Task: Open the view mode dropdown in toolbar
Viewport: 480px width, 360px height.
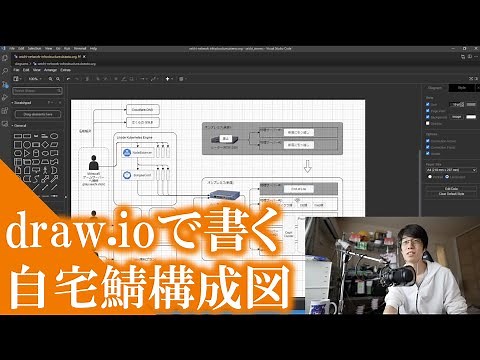Action: pyautogui.click(x=17, y=79)
